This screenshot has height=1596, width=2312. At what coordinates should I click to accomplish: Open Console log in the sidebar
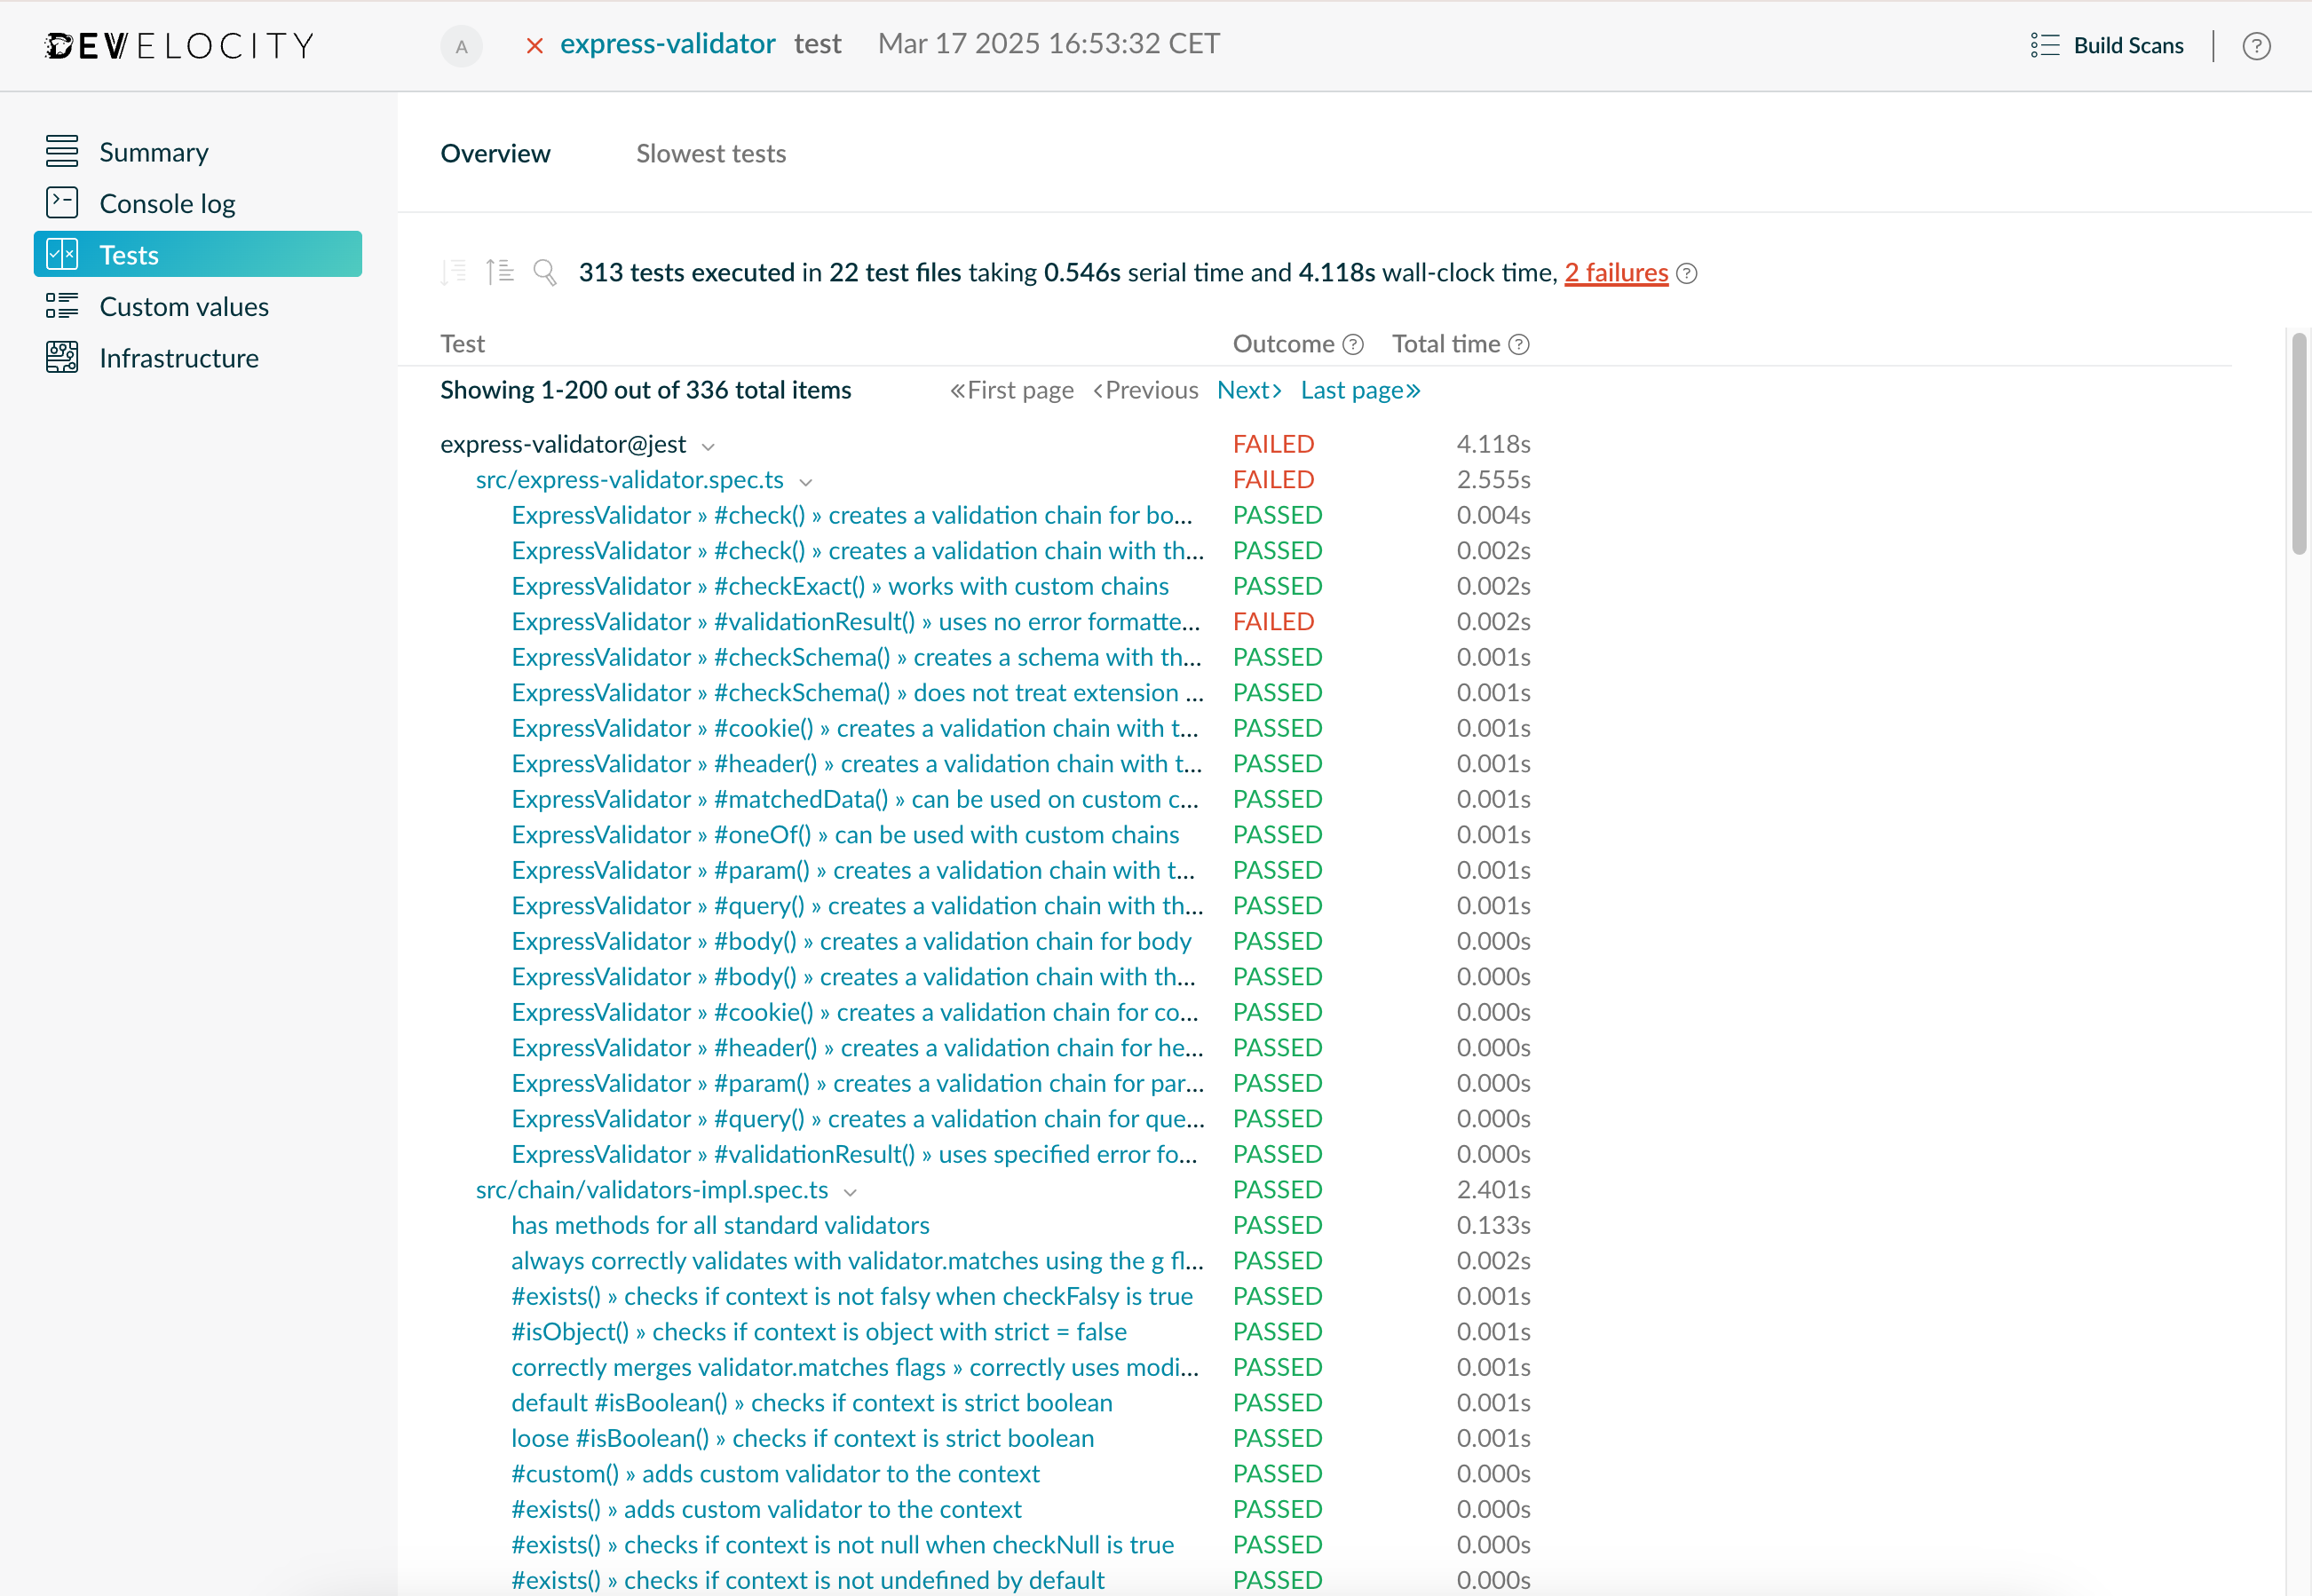coord(167,203)
